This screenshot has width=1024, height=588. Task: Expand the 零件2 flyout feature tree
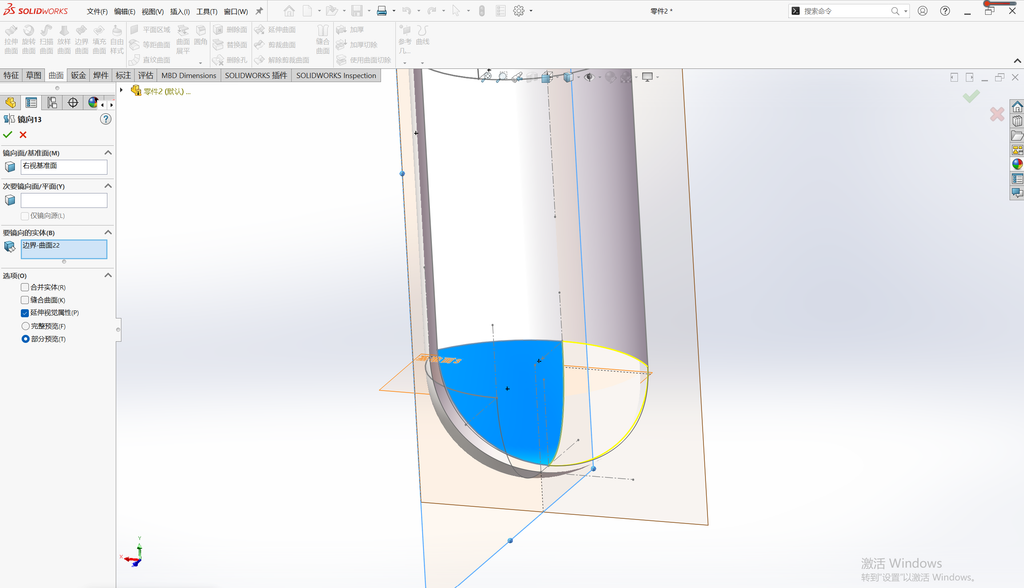[x=121, y=91]
